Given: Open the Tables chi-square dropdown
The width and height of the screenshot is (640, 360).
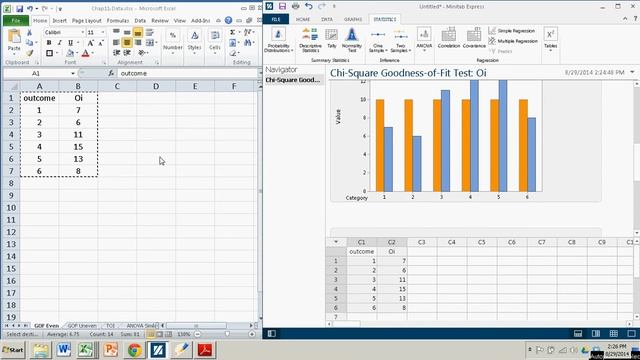Looking at the screenshot, I should coord(550,40).
